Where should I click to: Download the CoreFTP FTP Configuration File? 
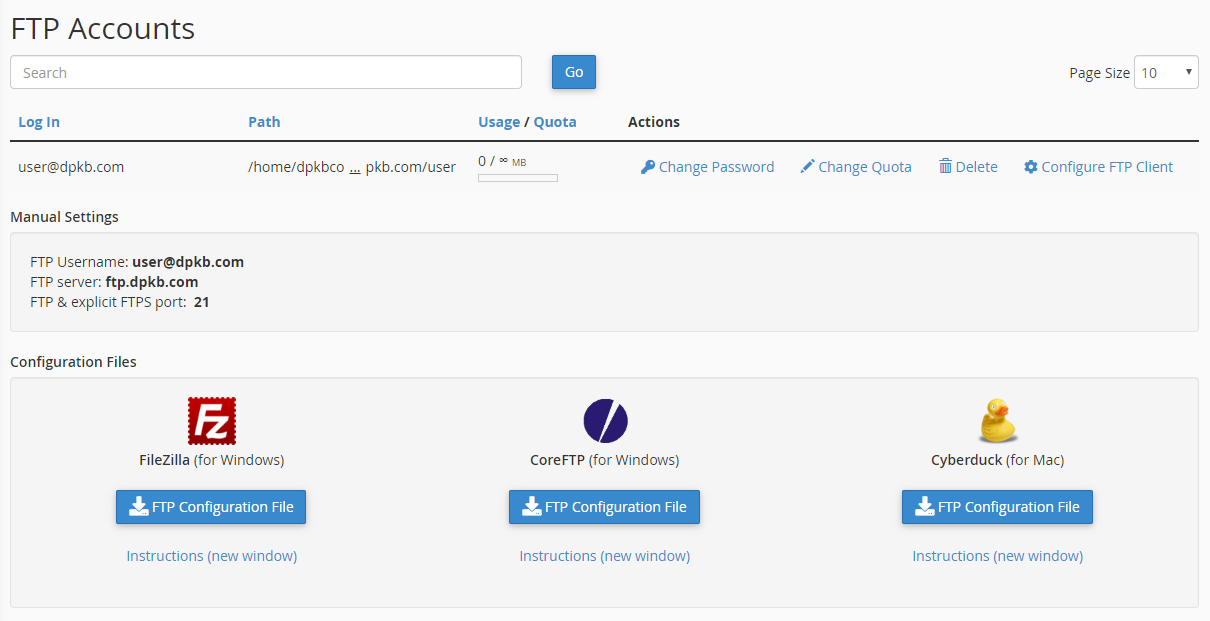(604, 507)
